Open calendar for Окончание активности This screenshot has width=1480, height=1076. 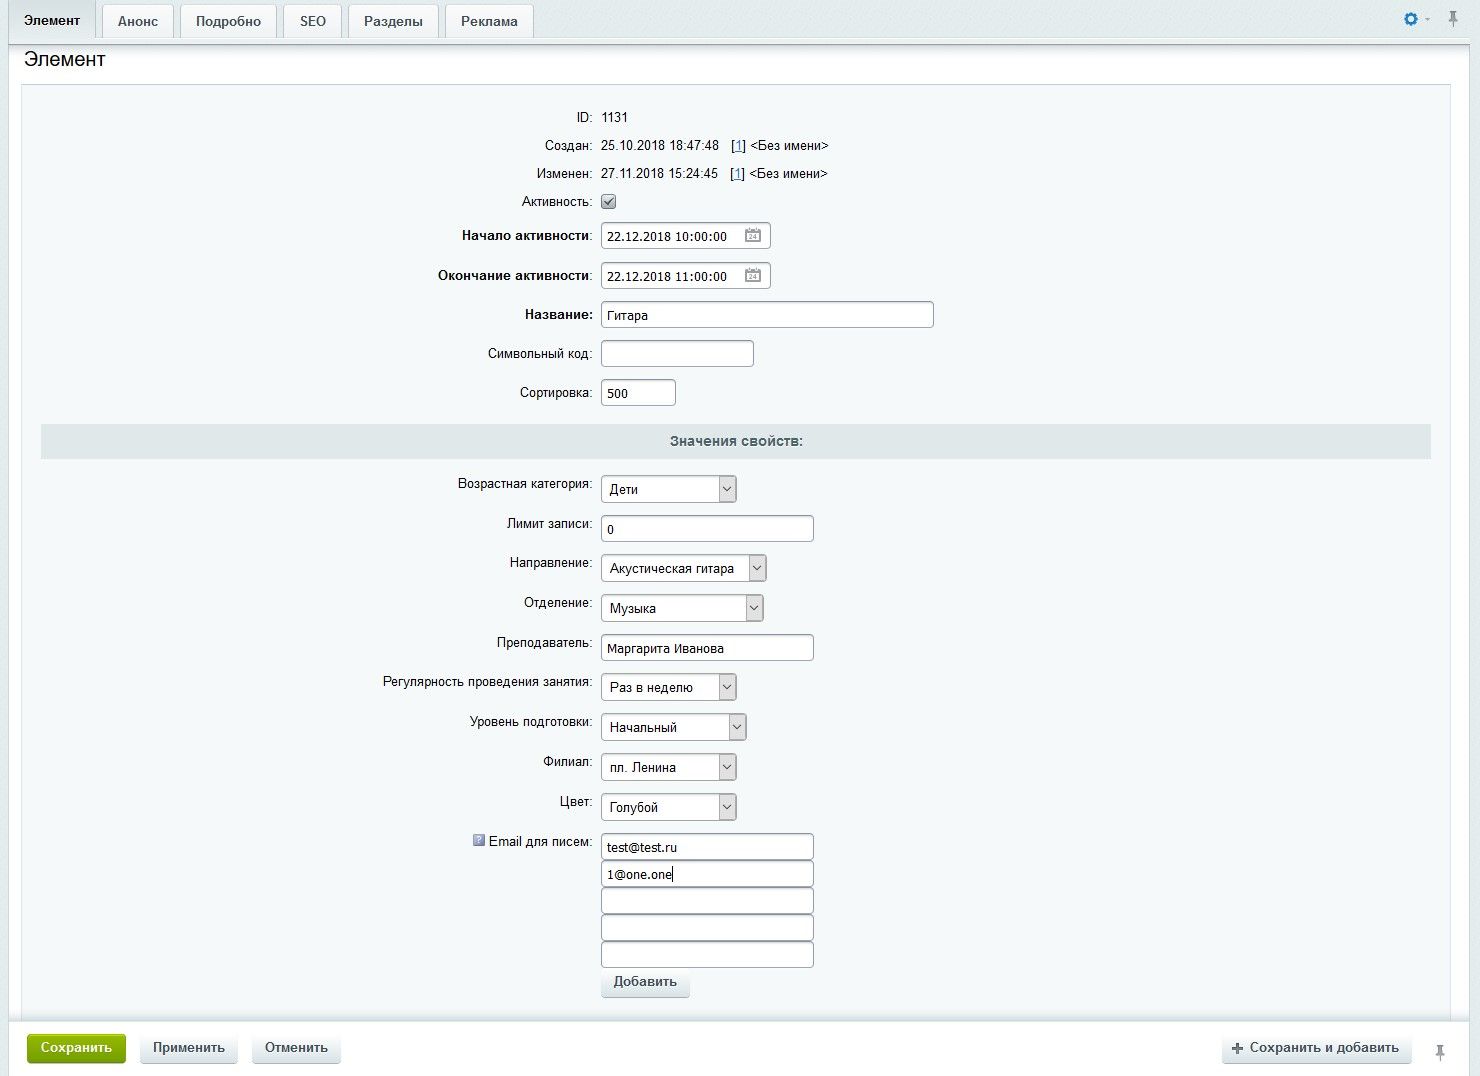pyautogui.click(x=753, y=276)
